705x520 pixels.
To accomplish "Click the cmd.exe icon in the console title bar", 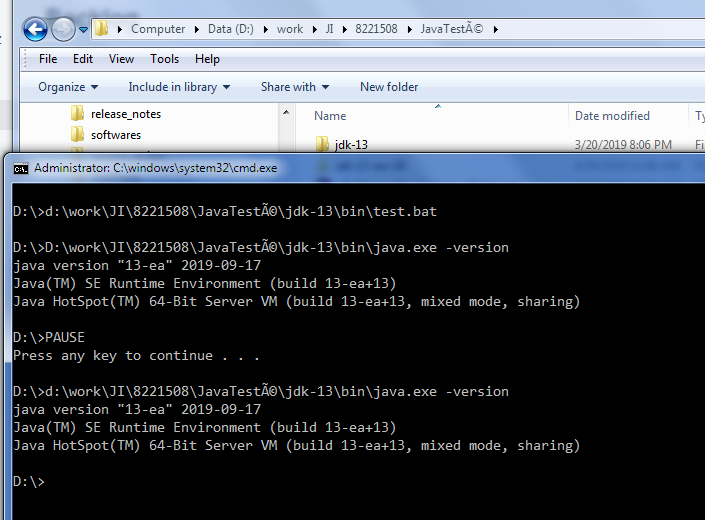I will [x=20, y=168].
